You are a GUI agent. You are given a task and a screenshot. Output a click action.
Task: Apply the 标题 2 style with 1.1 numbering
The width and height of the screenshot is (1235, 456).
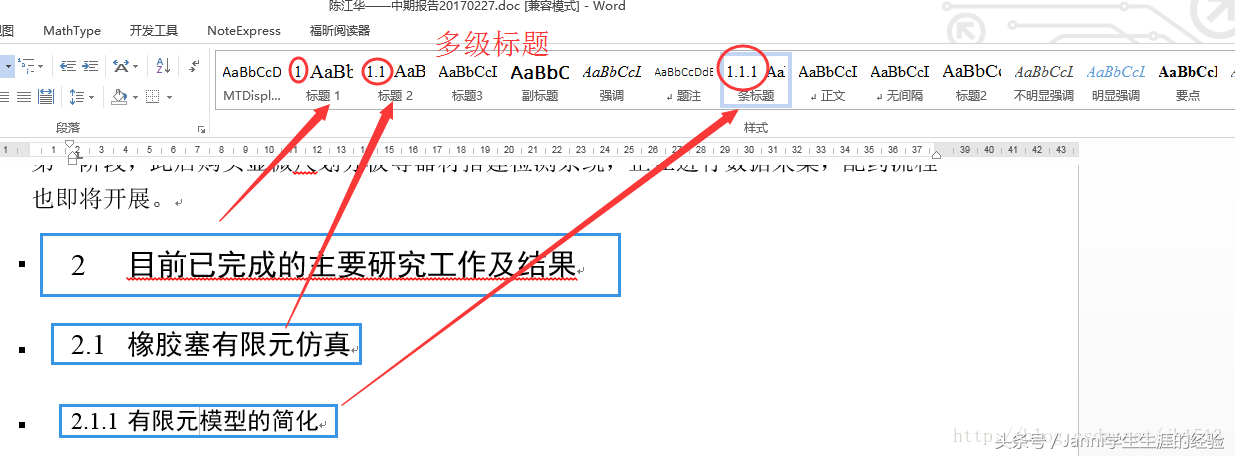395,81
